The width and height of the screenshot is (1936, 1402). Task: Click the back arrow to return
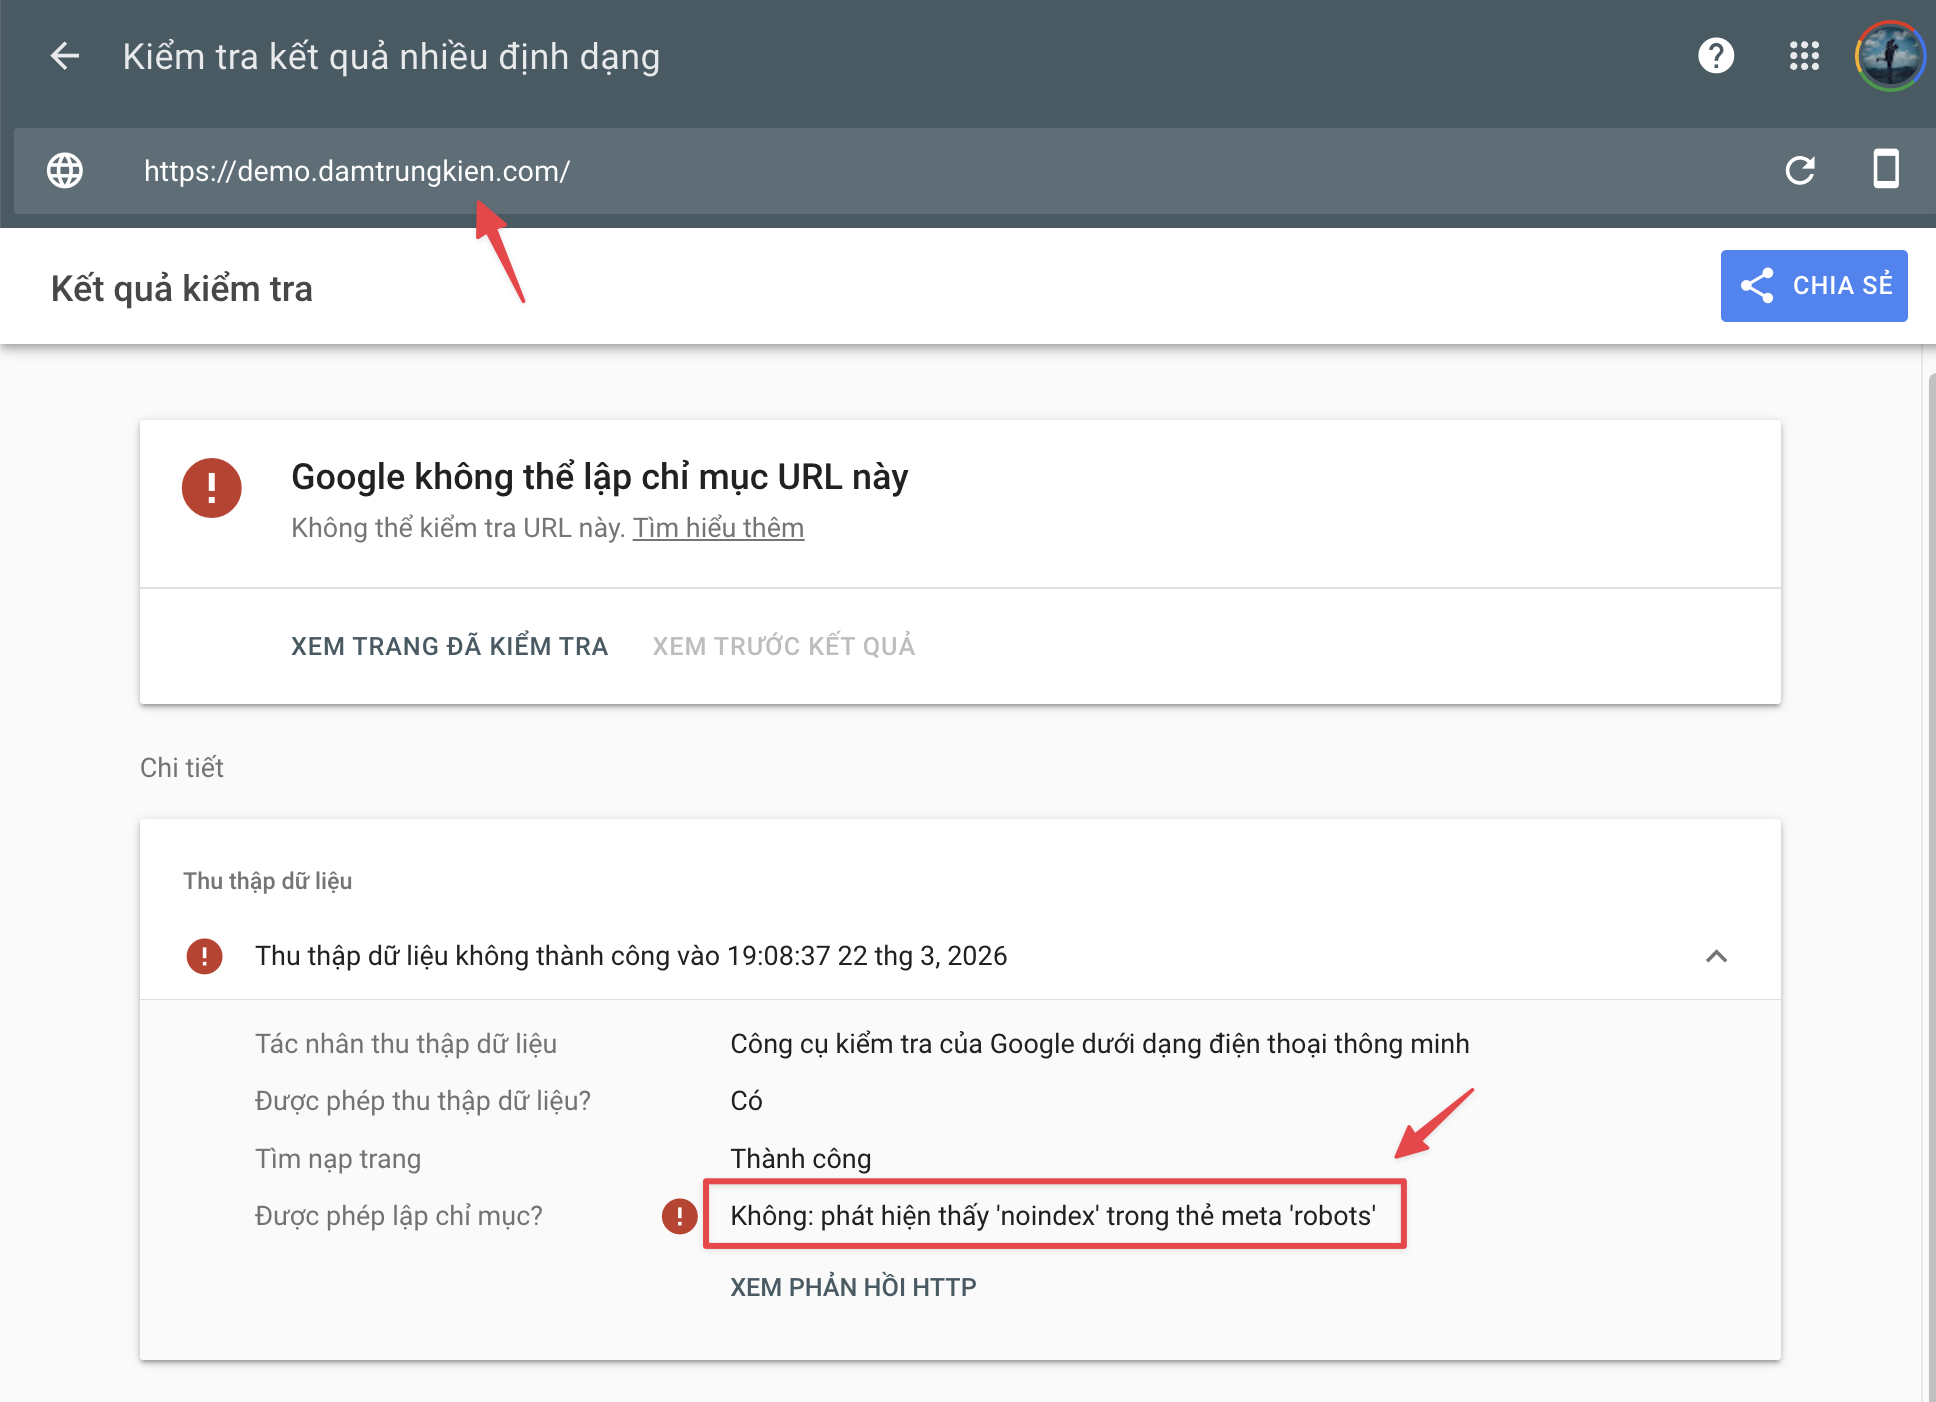click(x=64, y=56)
